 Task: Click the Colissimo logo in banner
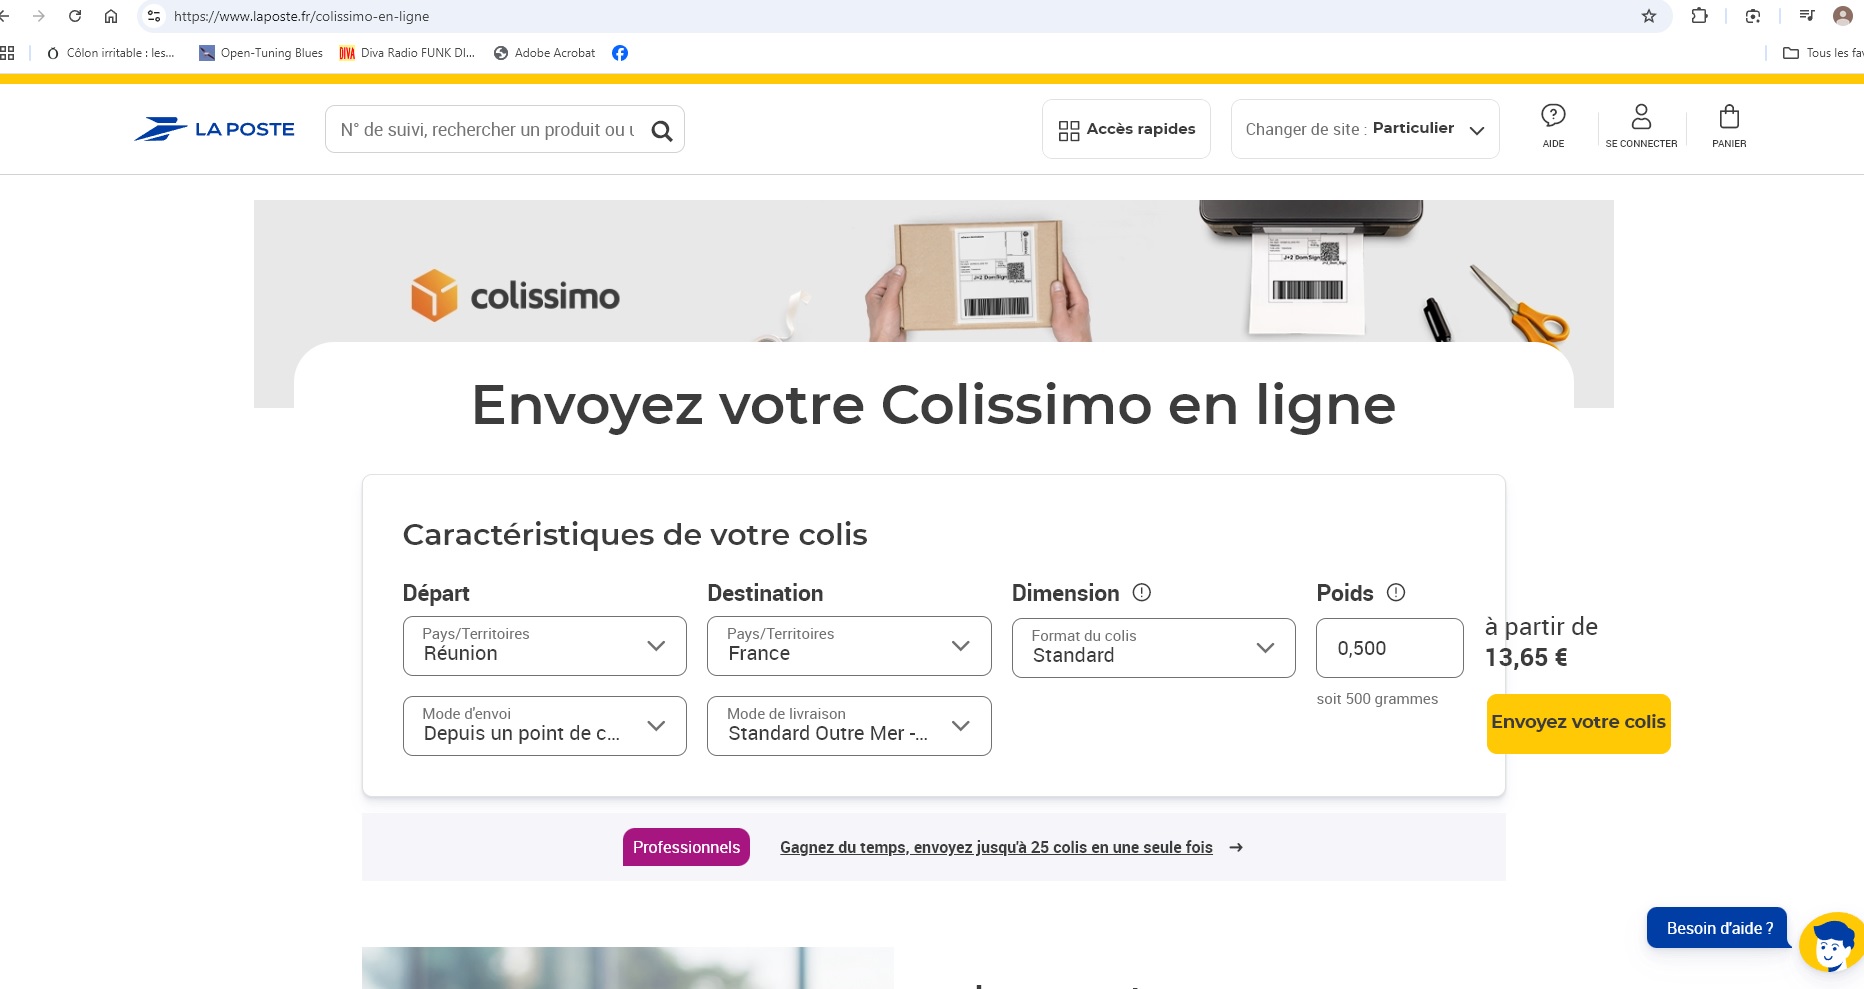coord(515,296)
